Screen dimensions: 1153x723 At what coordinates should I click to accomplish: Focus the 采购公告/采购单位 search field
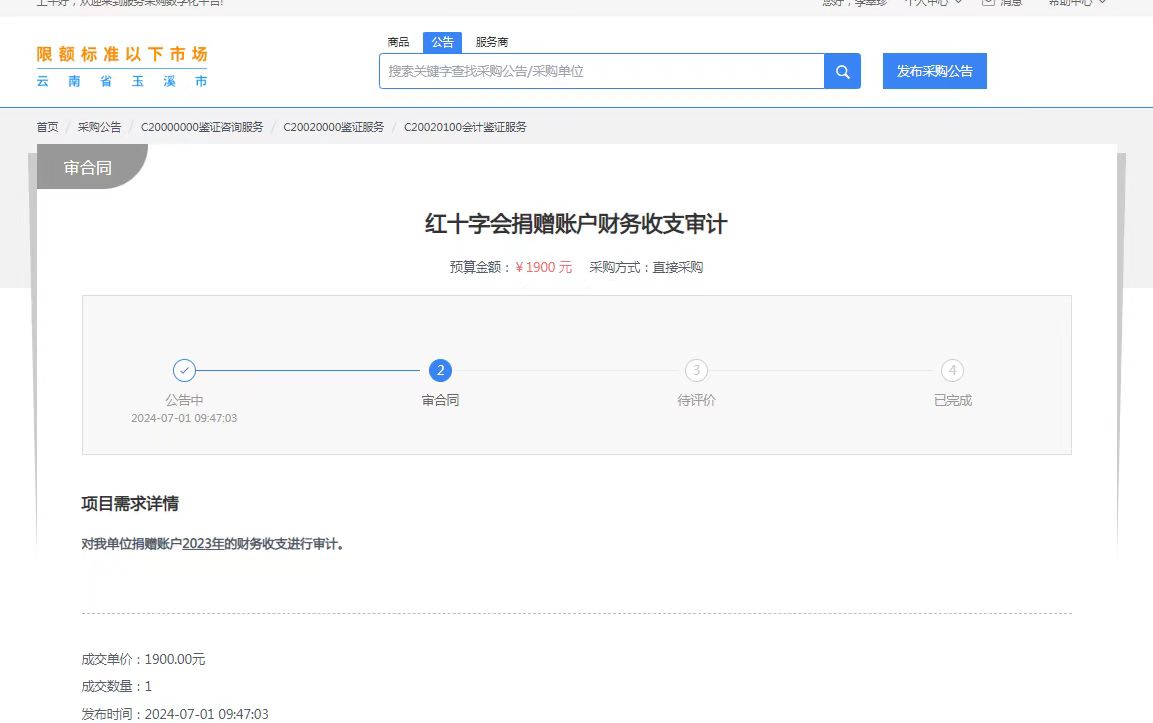click(602, 71)
